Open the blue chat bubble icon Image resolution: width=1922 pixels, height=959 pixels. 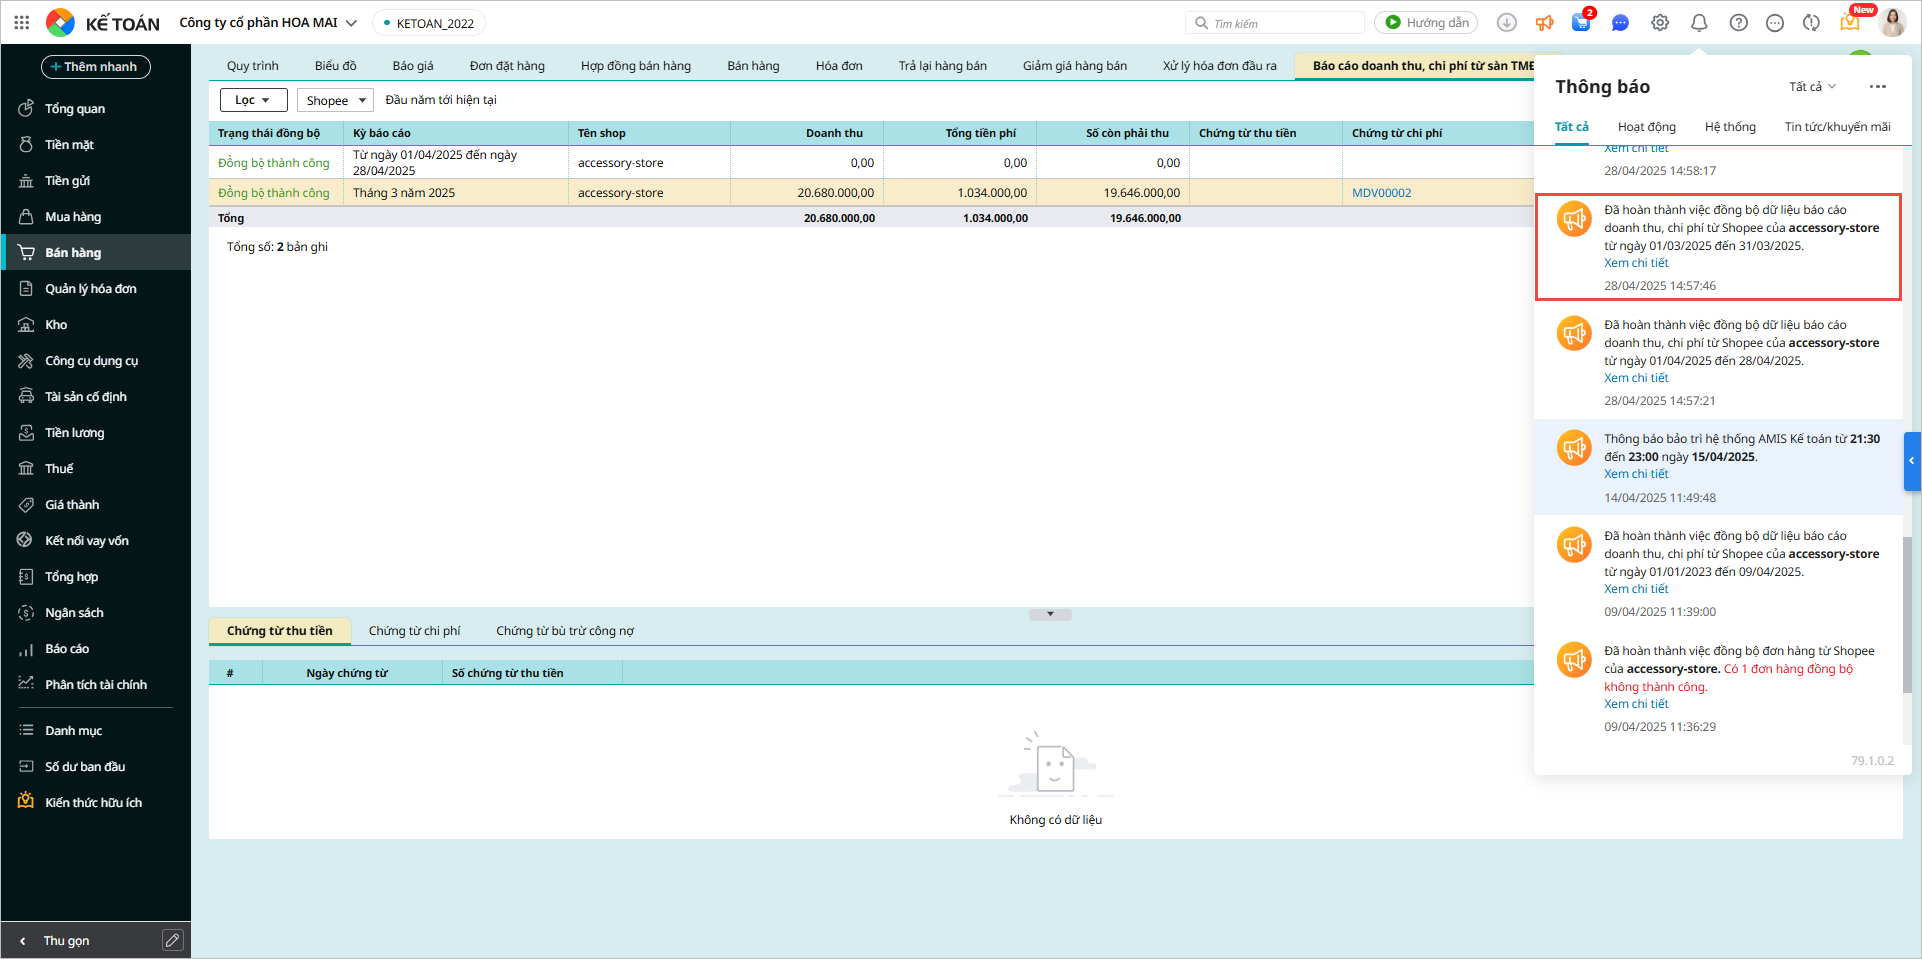pyautogui.click(x=1620, y=22)
